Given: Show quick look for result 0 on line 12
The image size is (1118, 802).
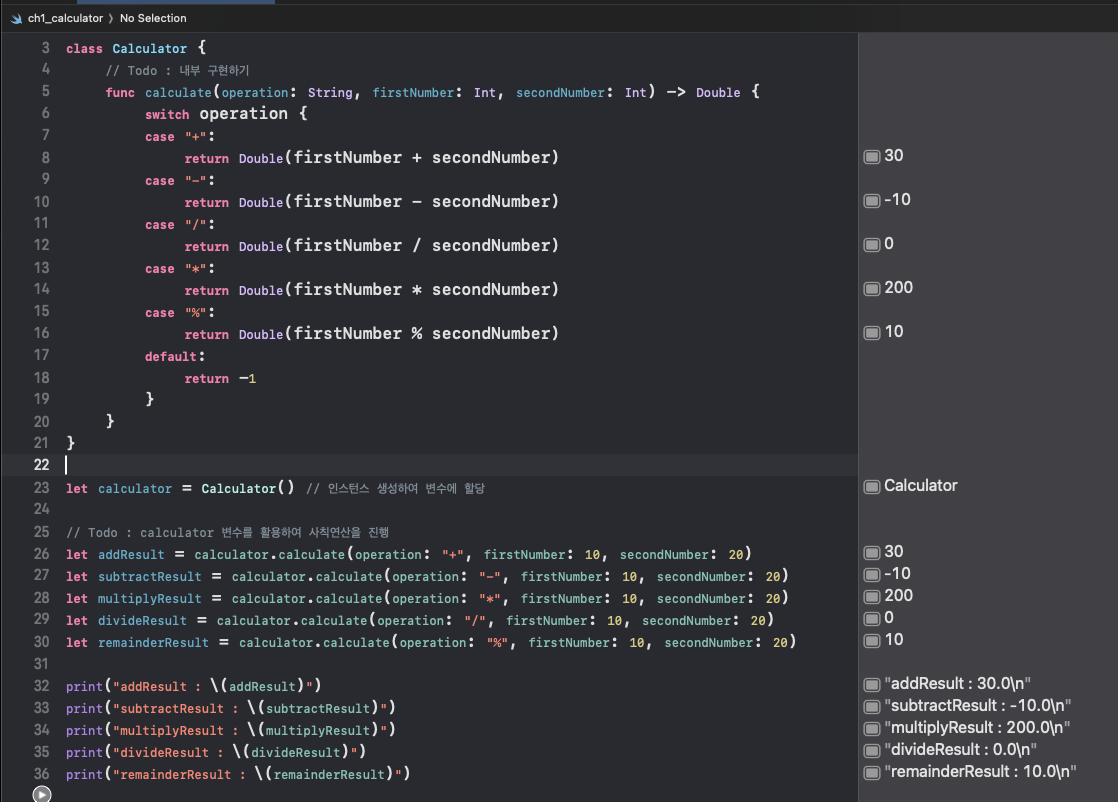Looking at the screenshot, I should pos(871,245).
